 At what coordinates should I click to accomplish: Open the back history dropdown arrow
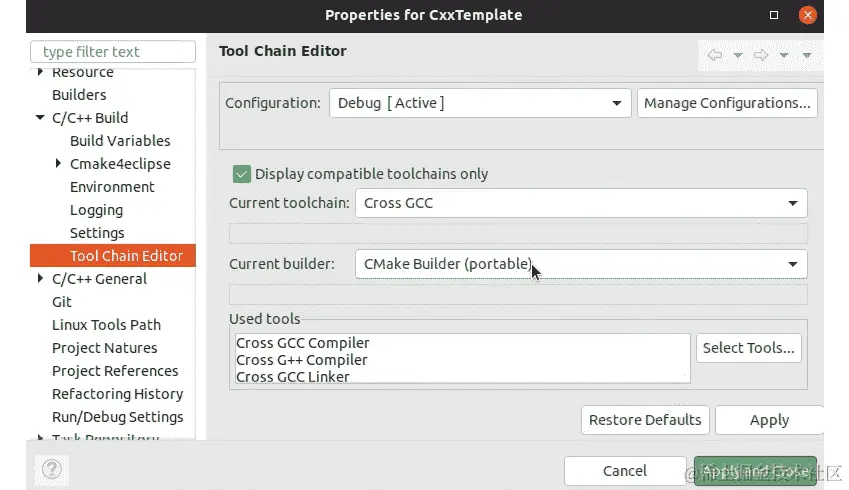[x=737, y=55]
